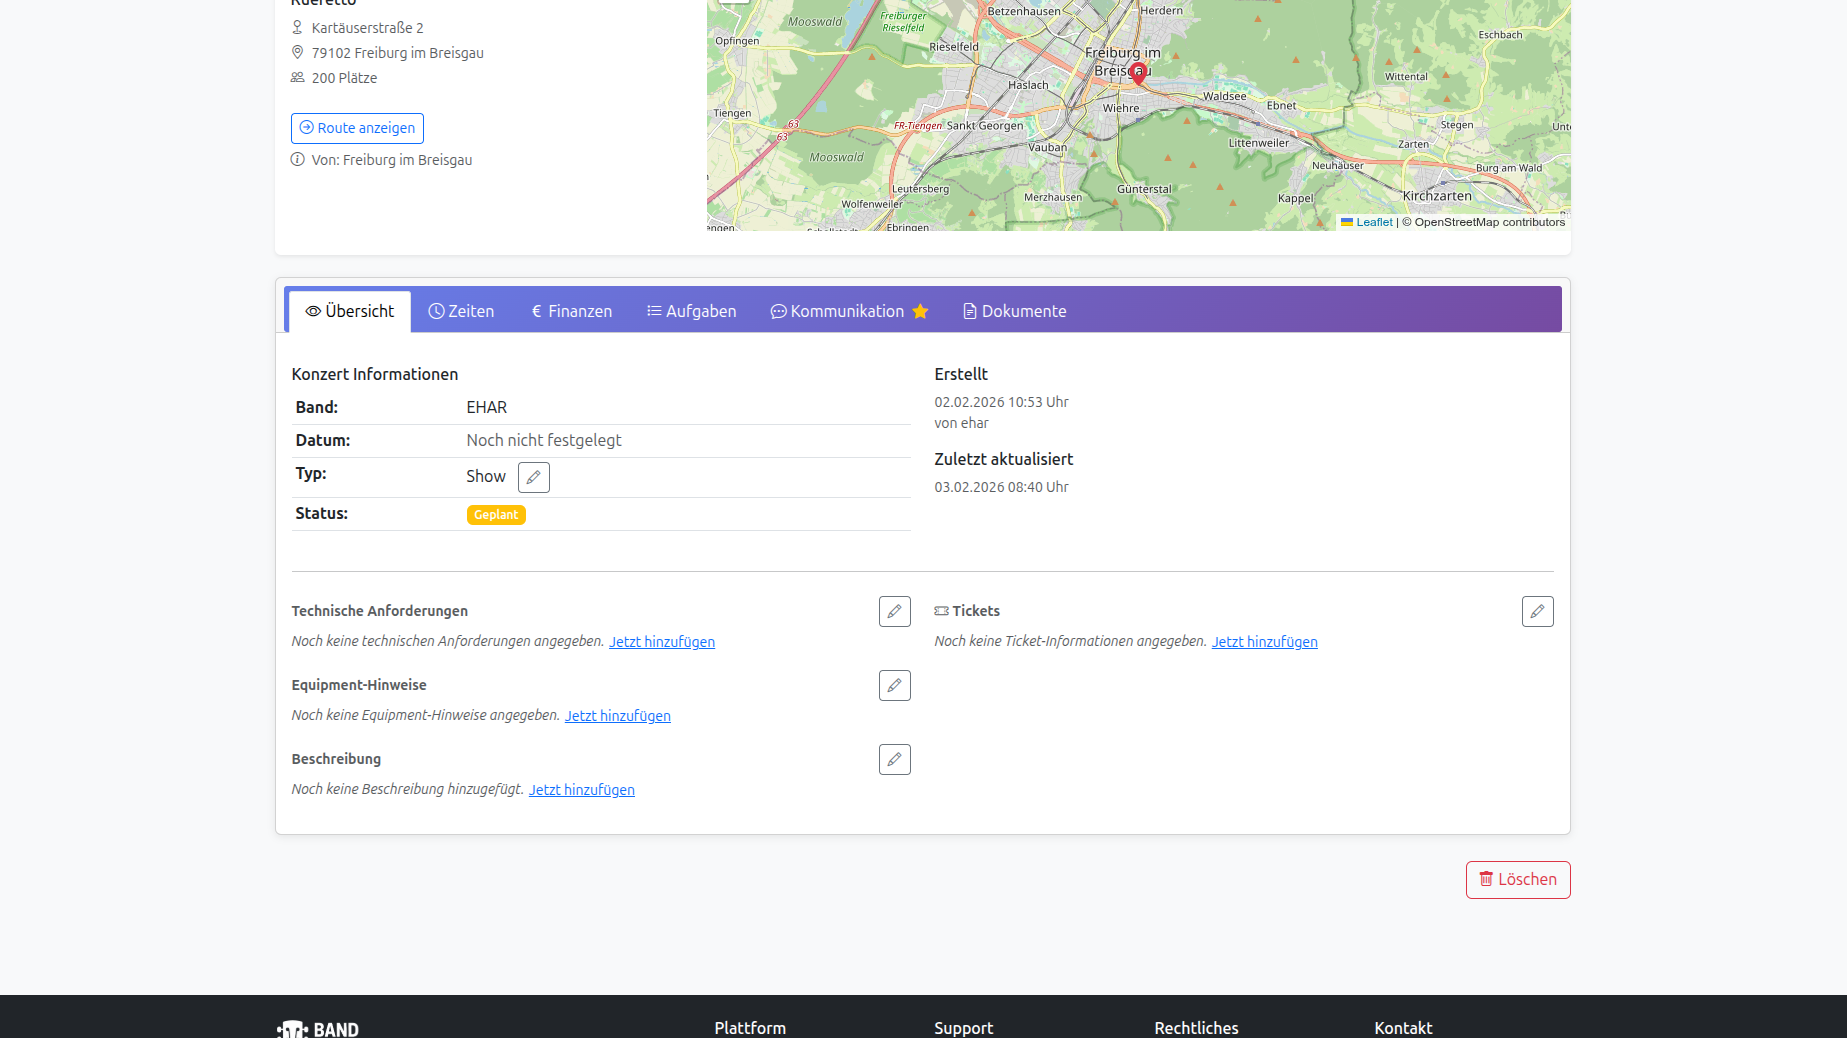The image size is (1847, 1038).
Task: Open the Finanzen tab
Action: click(571, 312)
